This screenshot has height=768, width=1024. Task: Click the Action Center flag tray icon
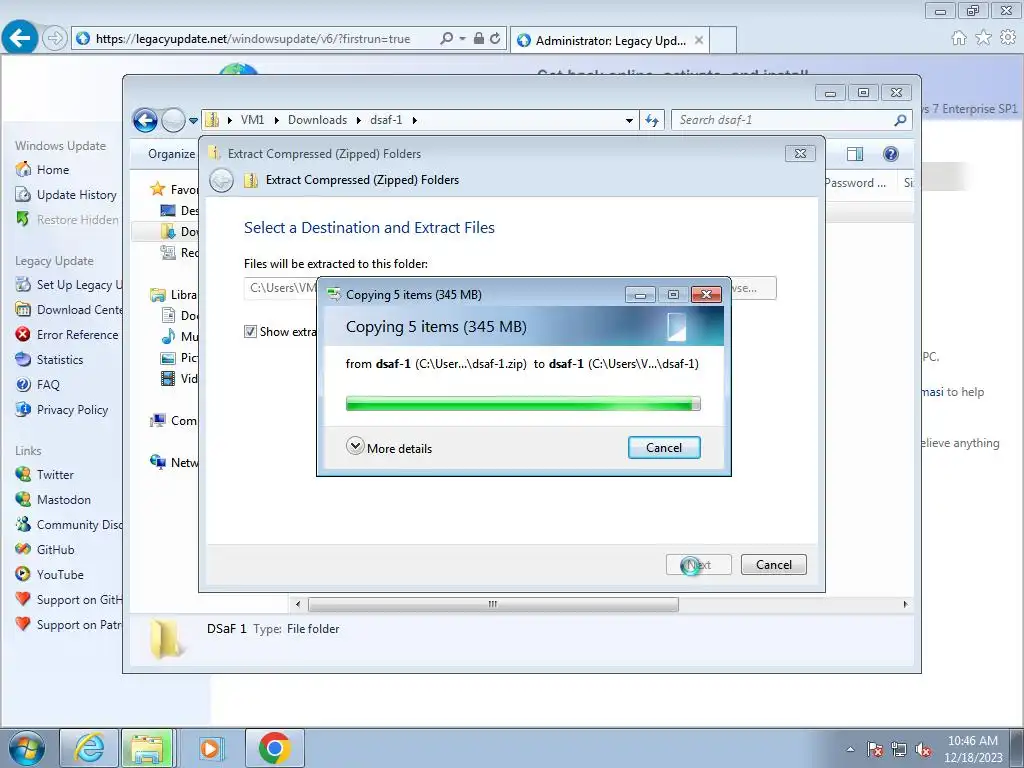pyautogui.click(x=875, y=749)
